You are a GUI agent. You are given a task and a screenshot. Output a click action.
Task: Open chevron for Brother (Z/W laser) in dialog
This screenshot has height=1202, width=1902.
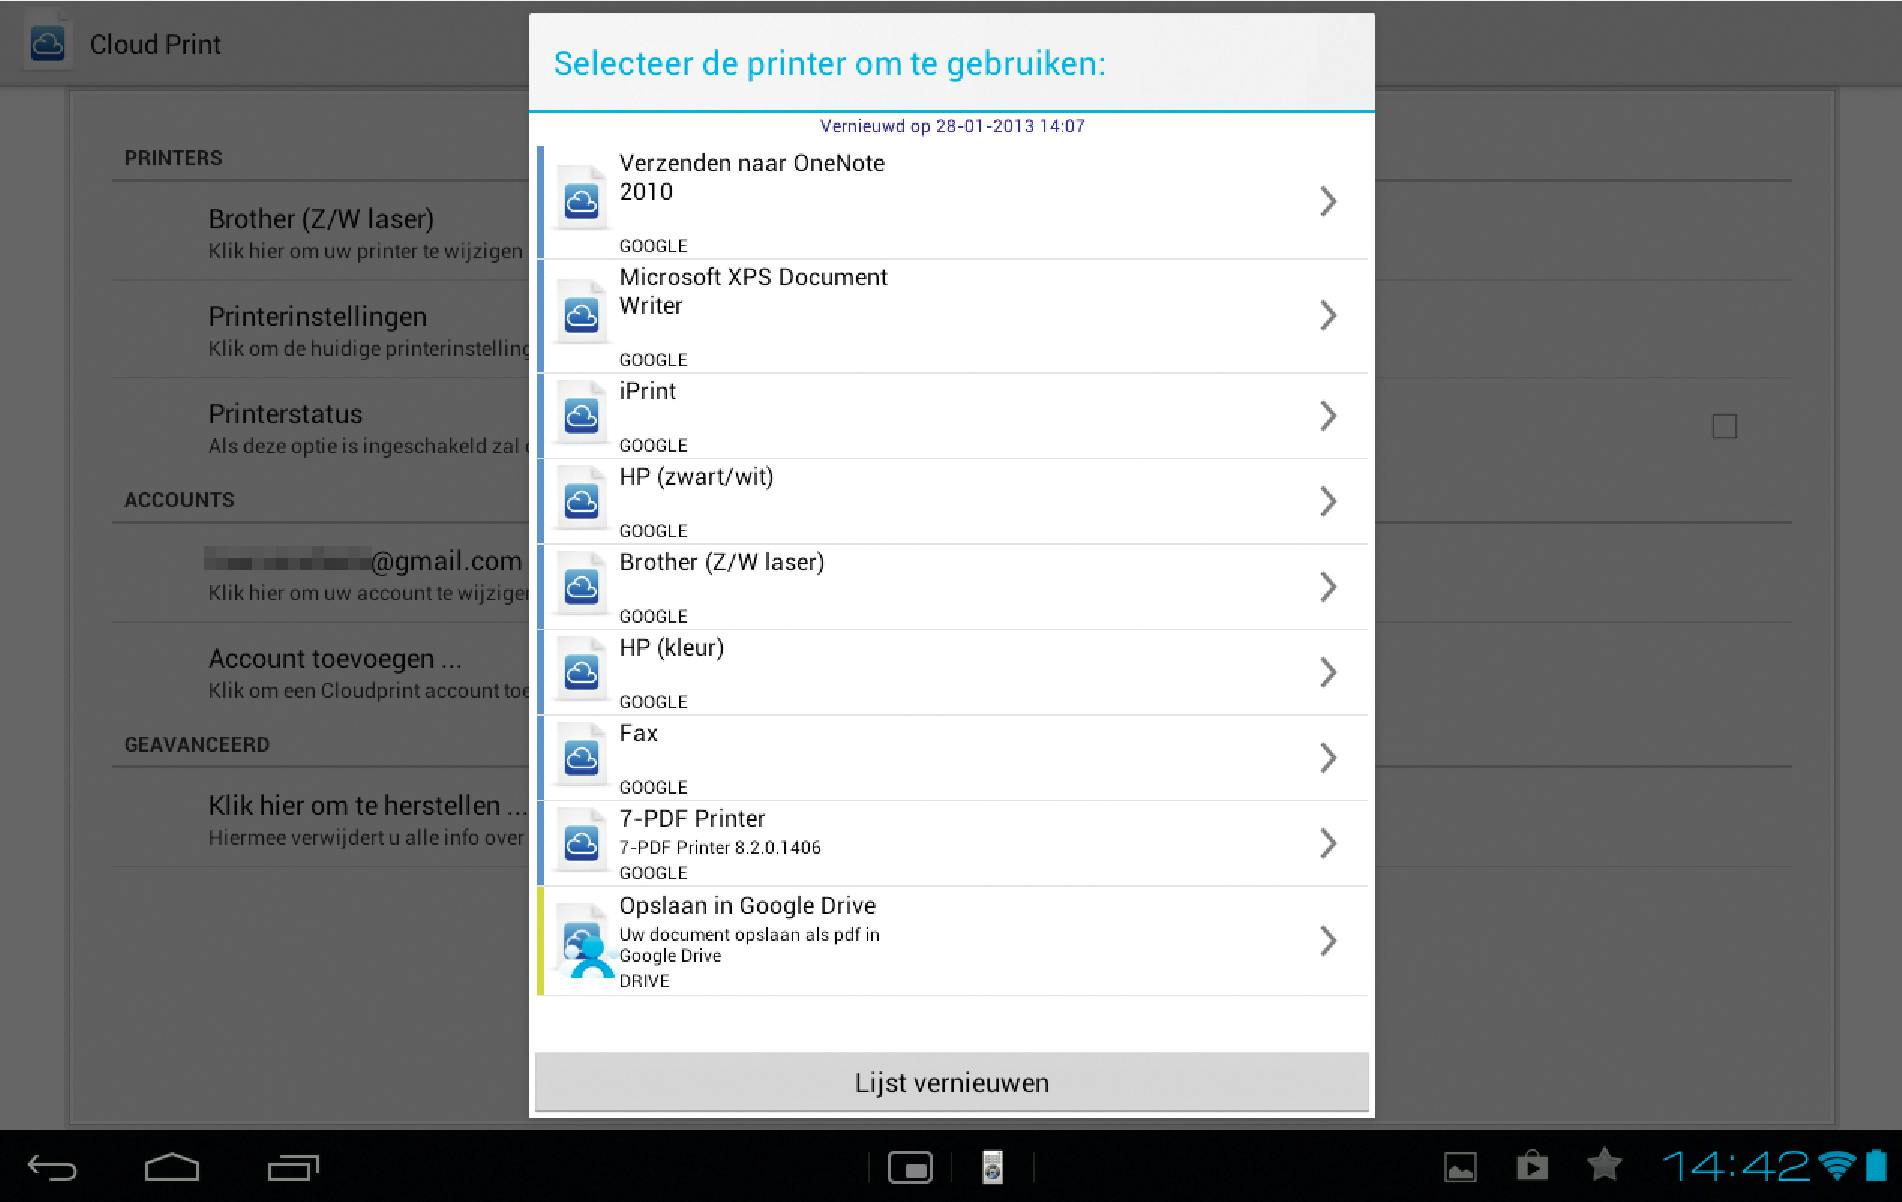[1328, 587]
